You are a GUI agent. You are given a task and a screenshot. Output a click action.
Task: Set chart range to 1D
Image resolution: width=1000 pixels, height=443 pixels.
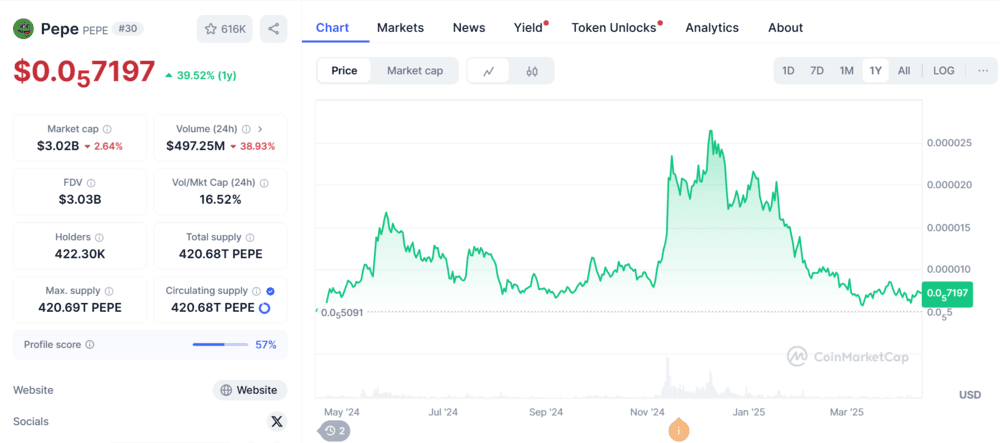[x=788, y=71]
